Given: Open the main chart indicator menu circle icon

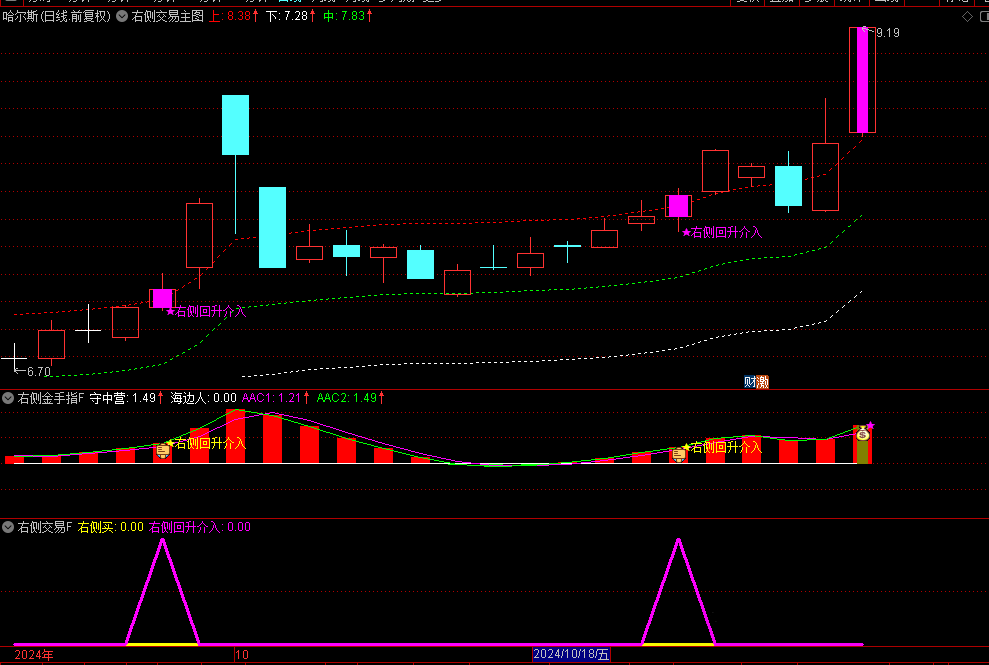Looking at the screenshot, I should coord(122,16).
